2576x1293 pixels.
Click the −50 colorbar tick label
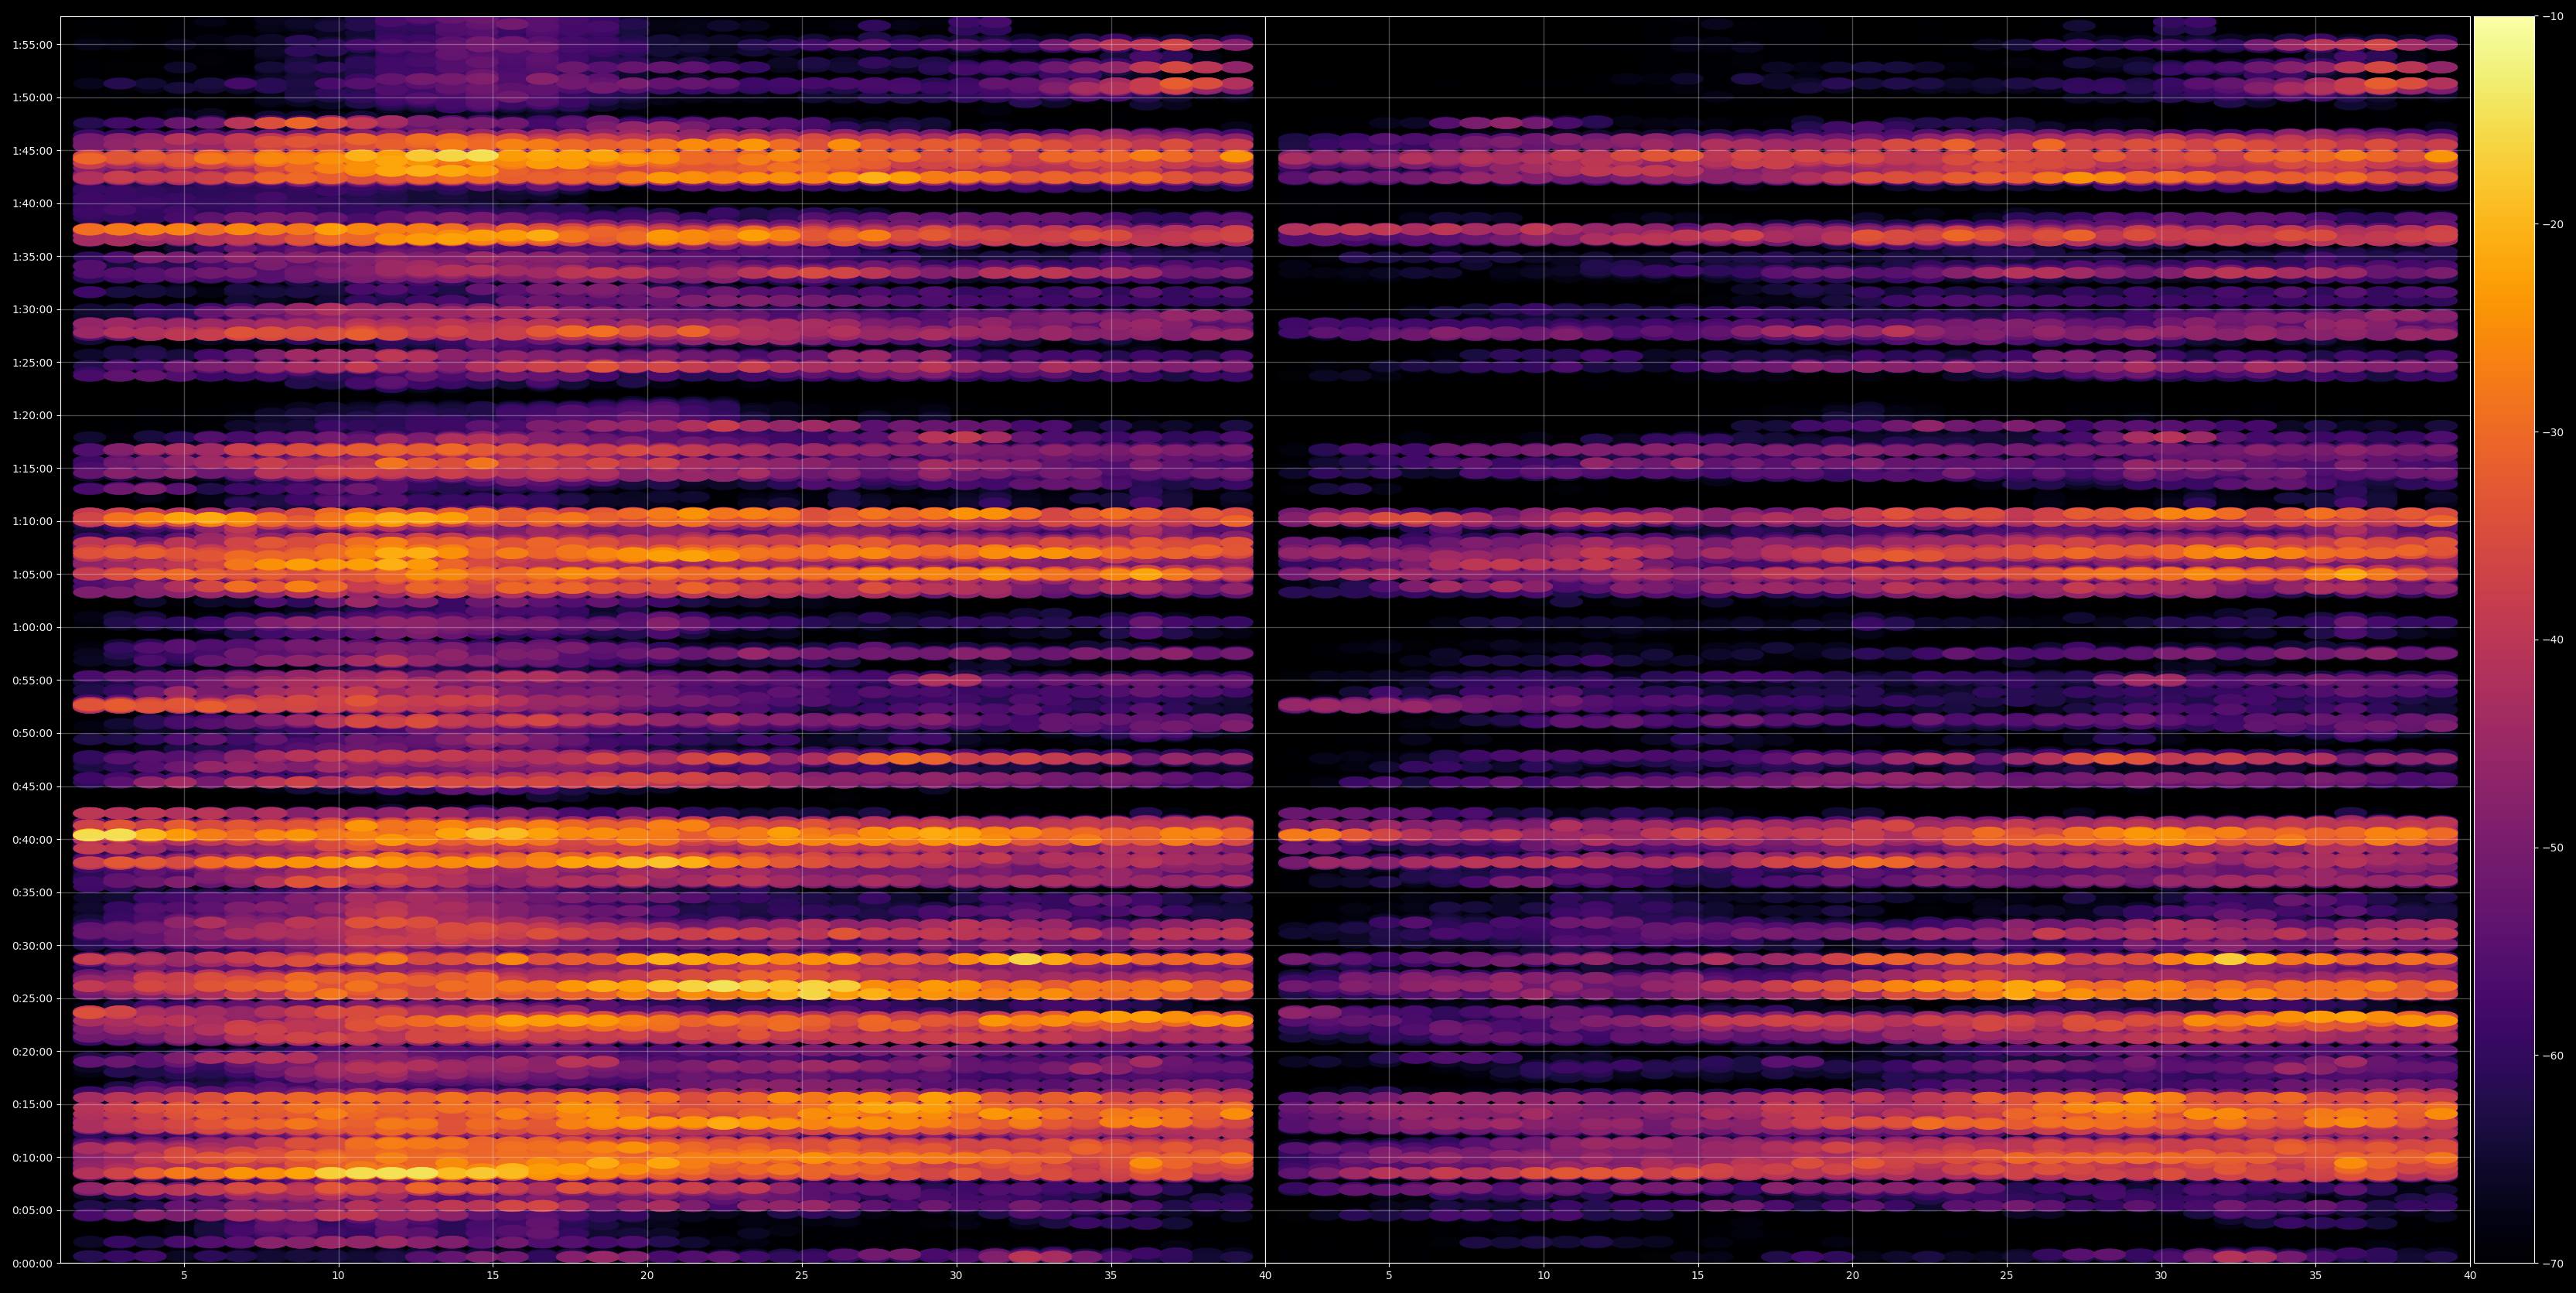[x=2552, y=847]
